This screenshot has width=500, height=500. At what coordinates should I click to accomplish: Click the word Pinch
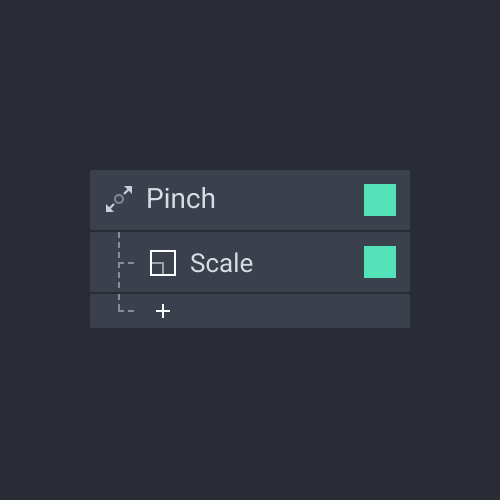click(181, 198)
